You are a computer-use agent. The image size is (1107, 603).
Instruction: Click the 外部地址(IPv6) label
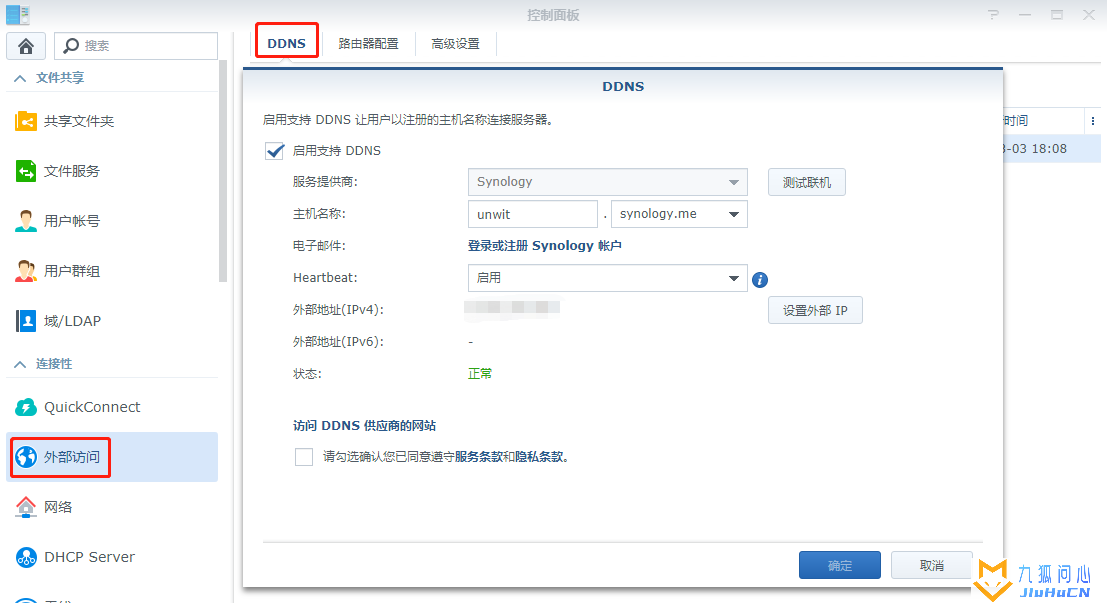pos(338,342)
